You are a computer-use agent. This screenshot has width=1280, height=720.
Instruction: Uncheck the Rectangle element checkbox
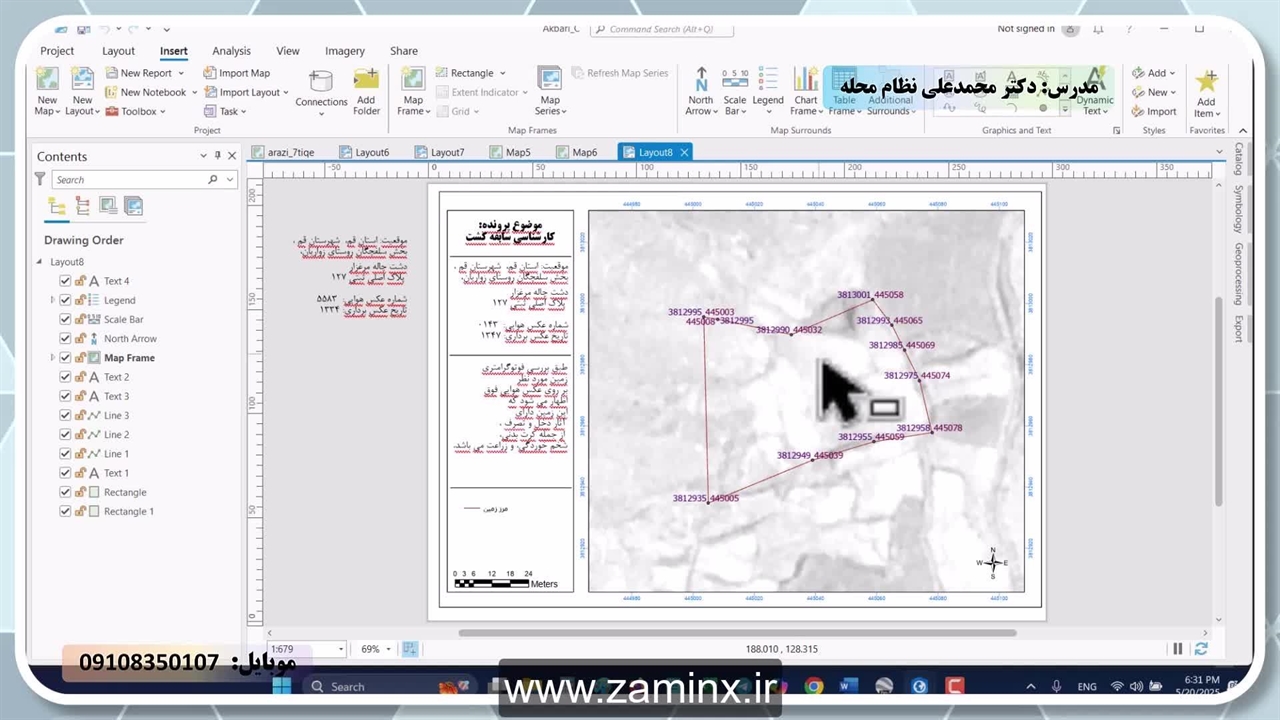(65, 492)
